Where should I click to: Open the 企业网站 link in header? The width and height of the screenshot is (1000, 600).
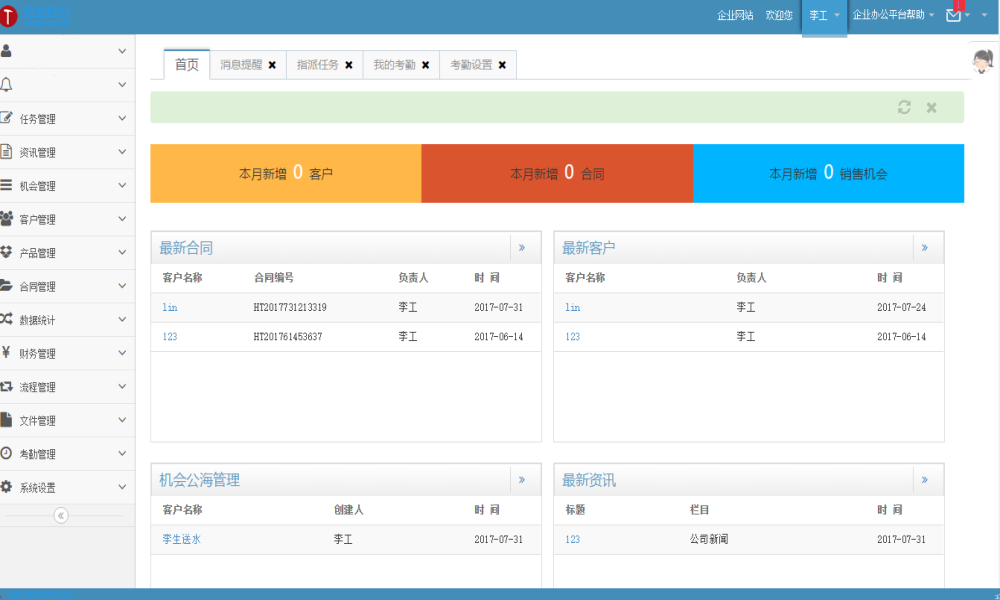[x=735, y=15]
